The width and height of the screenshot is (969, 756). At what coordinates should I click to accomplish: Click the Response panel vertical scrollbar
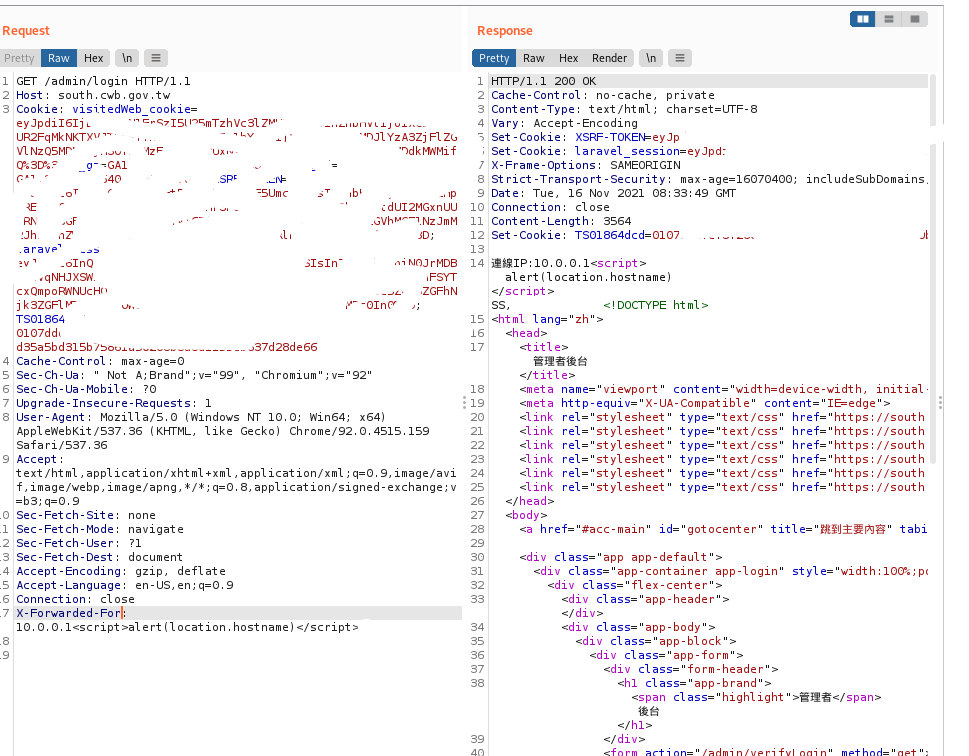933,269
